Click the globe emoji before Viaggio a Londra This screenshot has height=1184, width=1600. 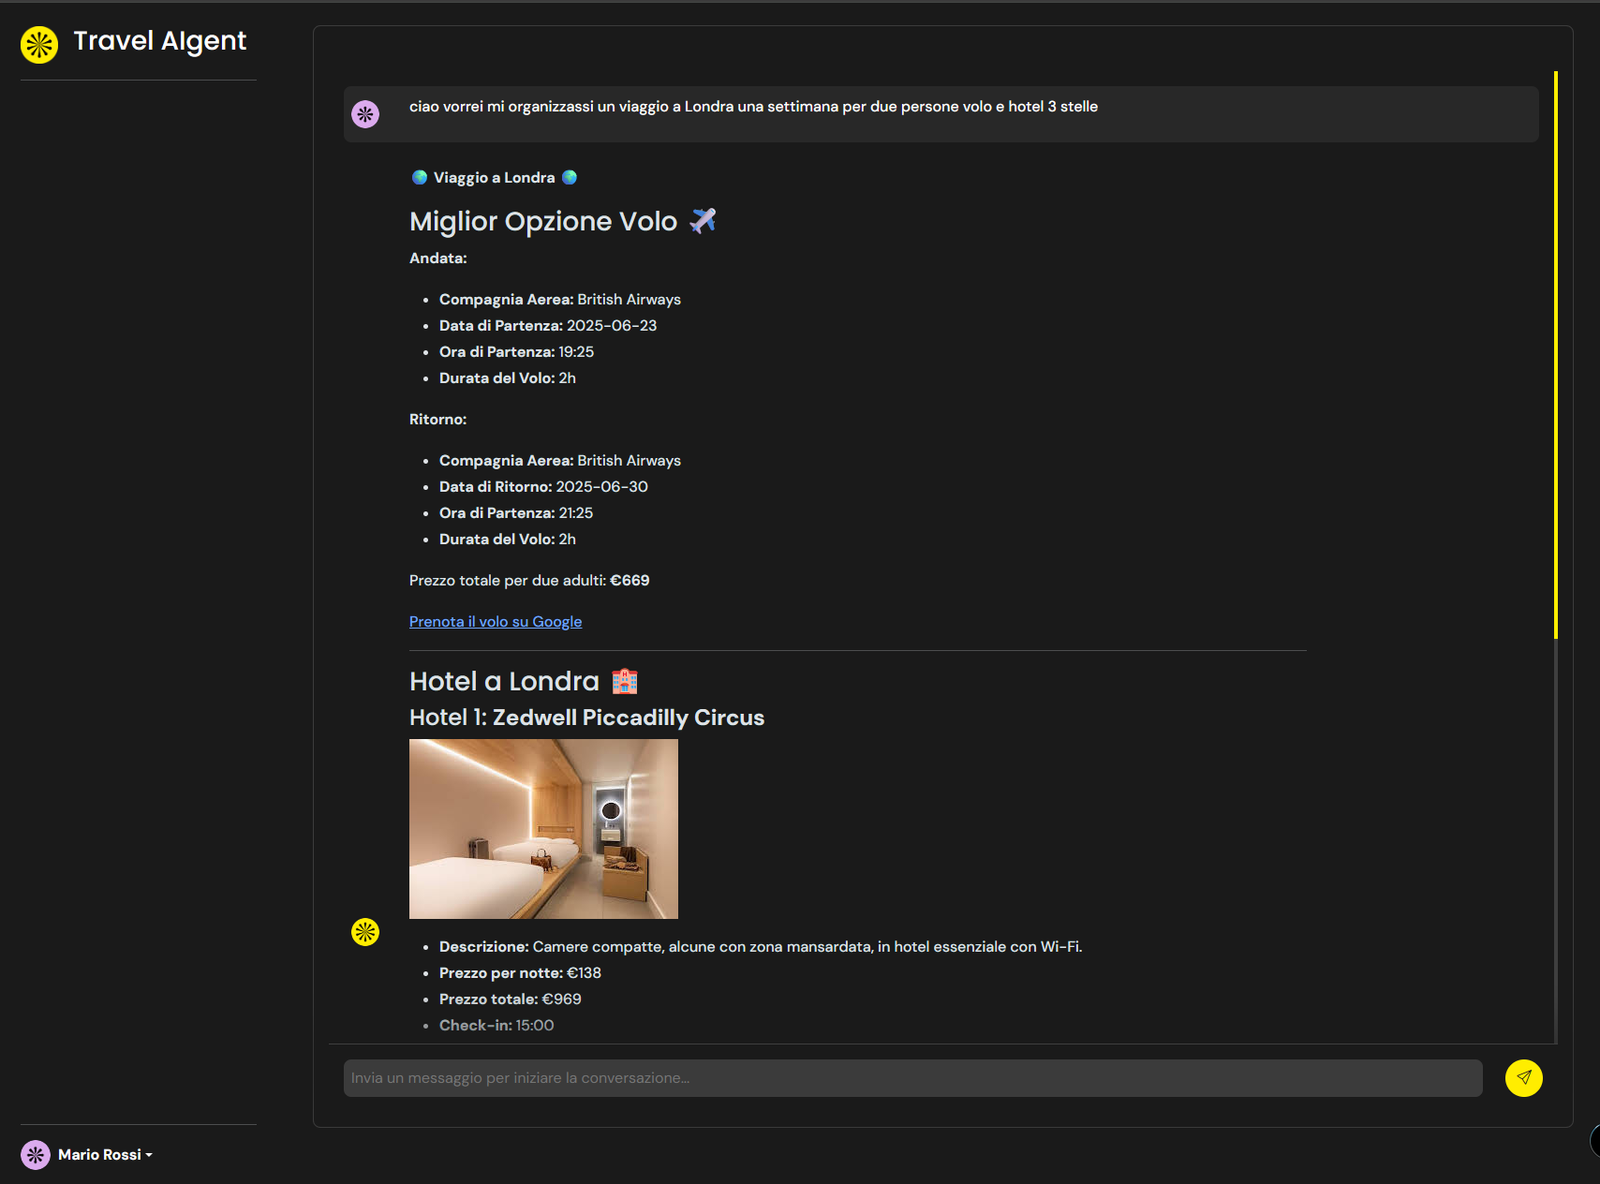(420, 178)
